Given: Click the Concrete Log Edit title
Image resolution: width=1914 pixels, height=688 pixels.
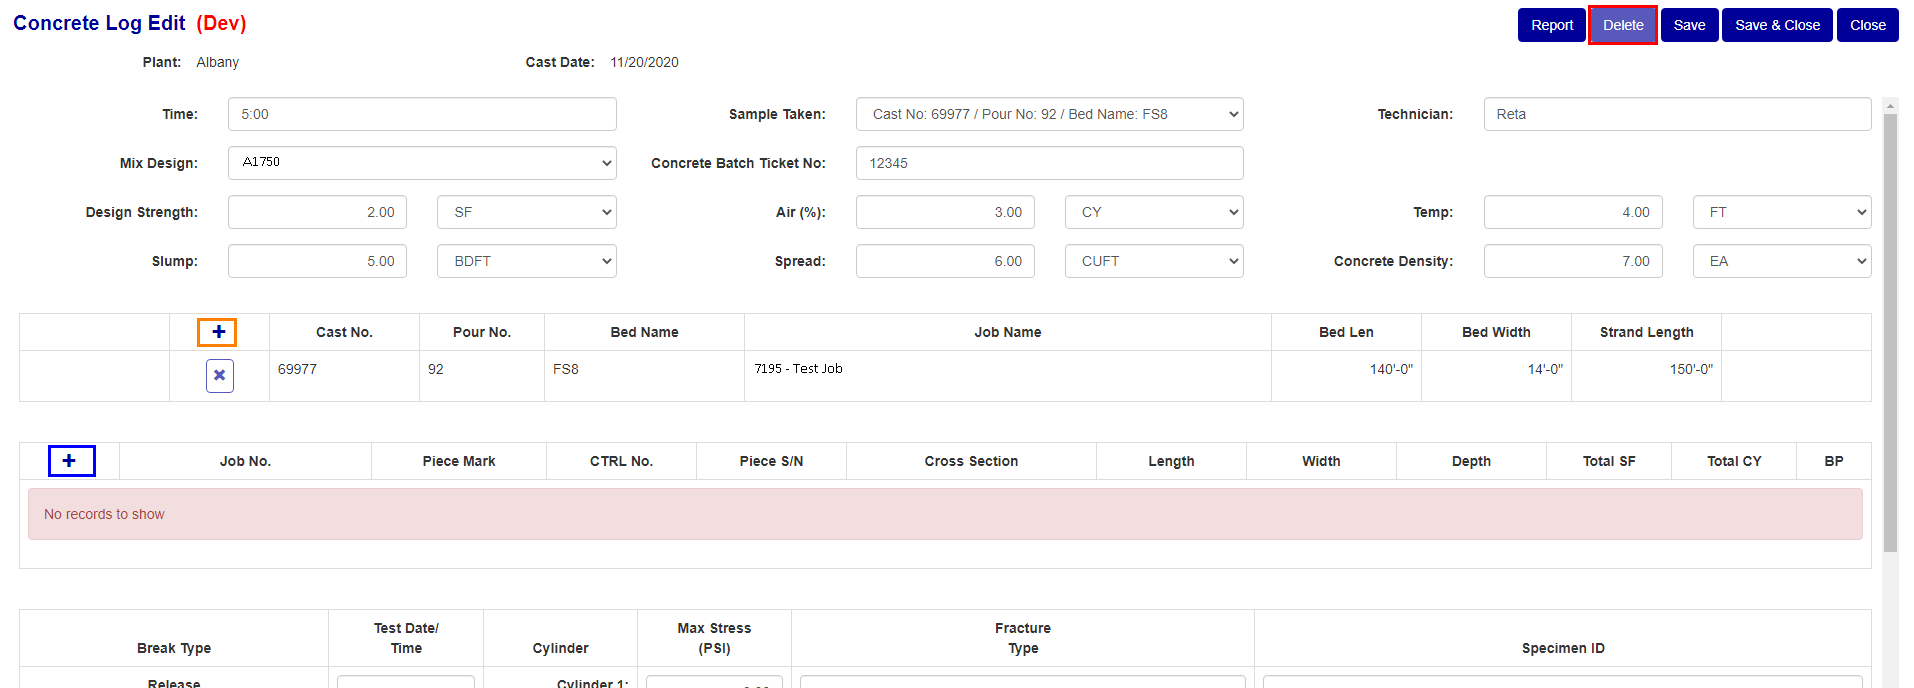Looking at the screenshot, I should click(x=99, y=23).
